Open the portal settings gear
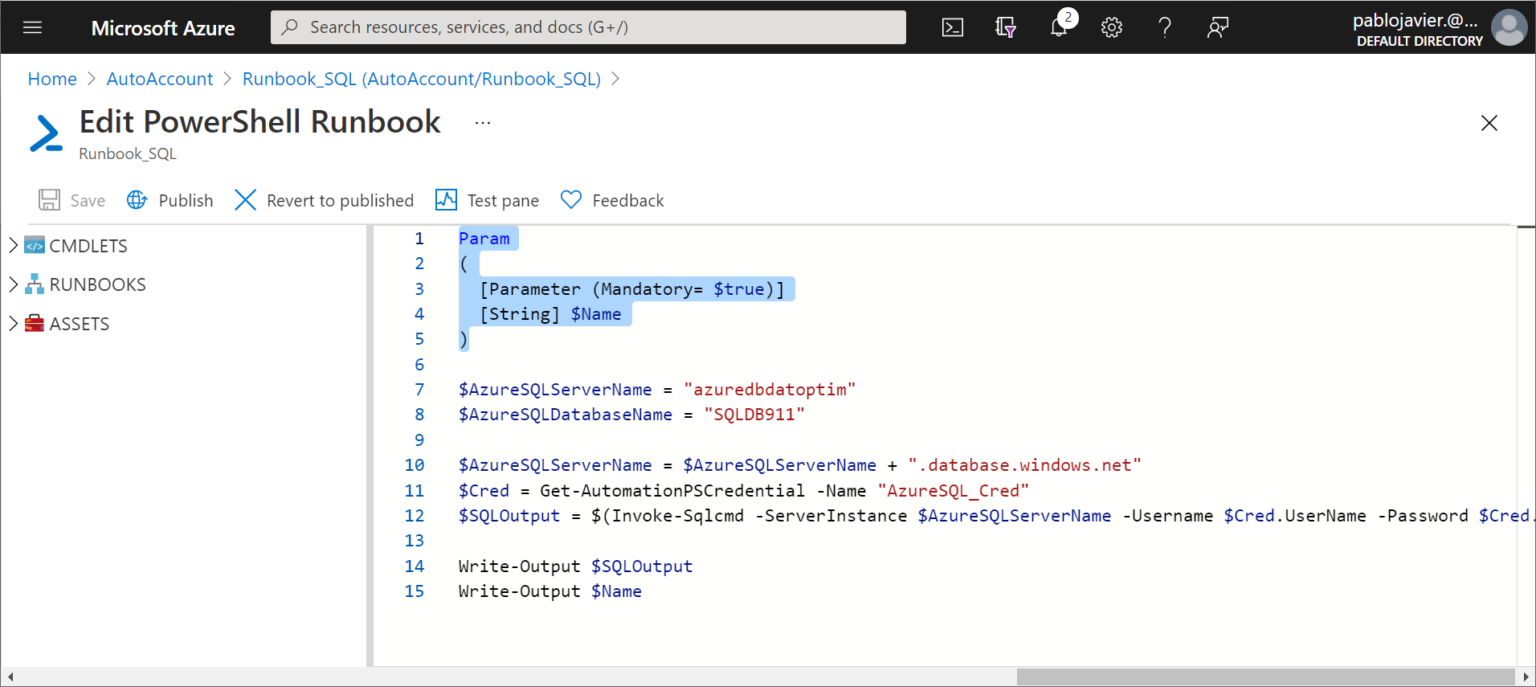 (1112, 27)
